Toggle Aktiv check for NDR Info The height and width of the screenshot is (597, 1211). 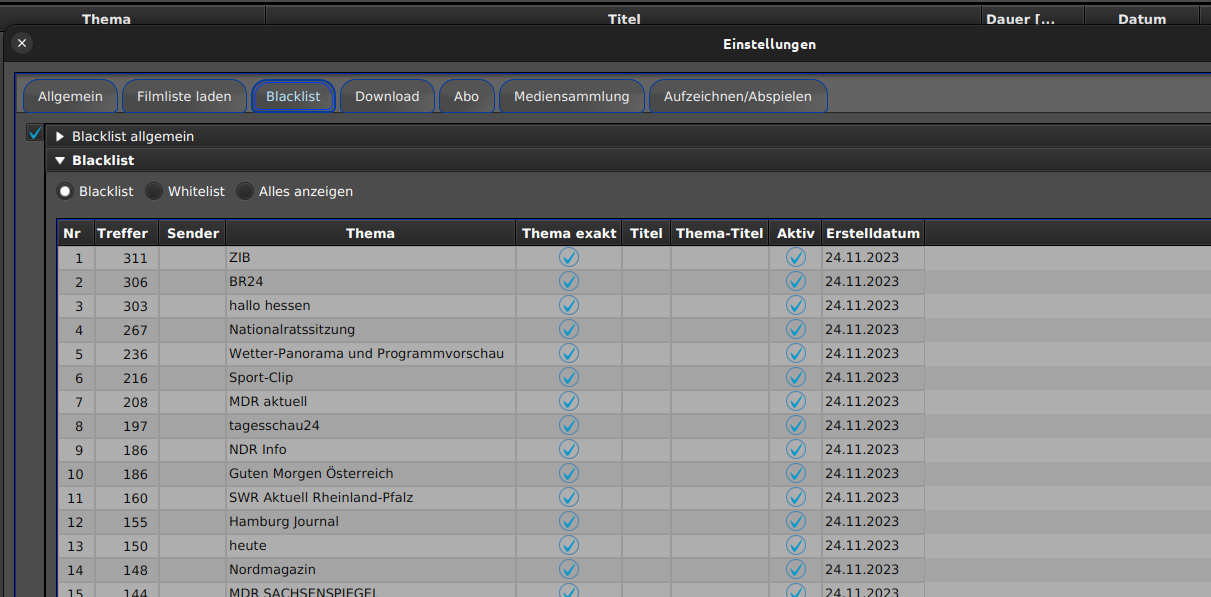[x=796, y=449]
